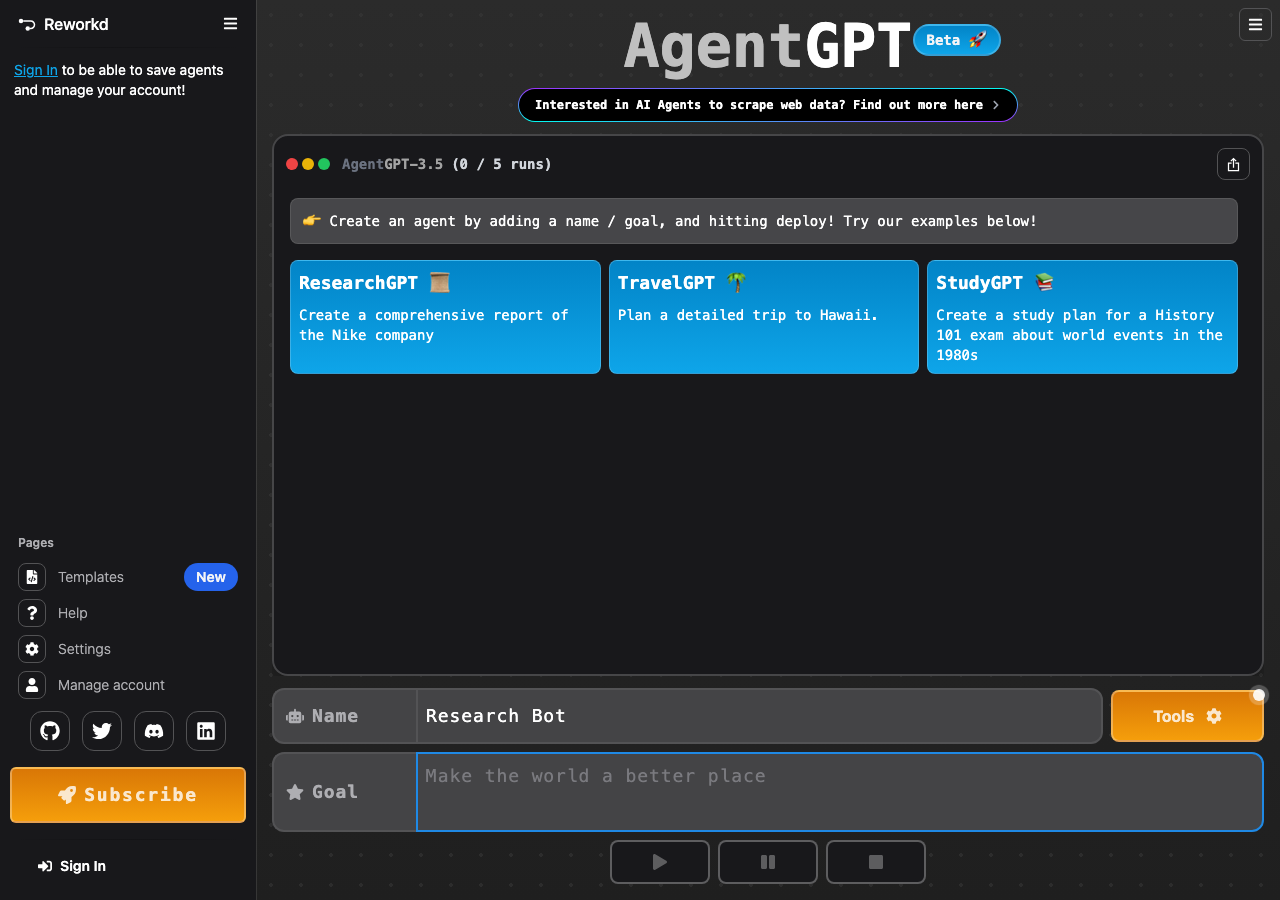Open the Templates page
This screenshot has height=900, width=1280.
[128, 577]
